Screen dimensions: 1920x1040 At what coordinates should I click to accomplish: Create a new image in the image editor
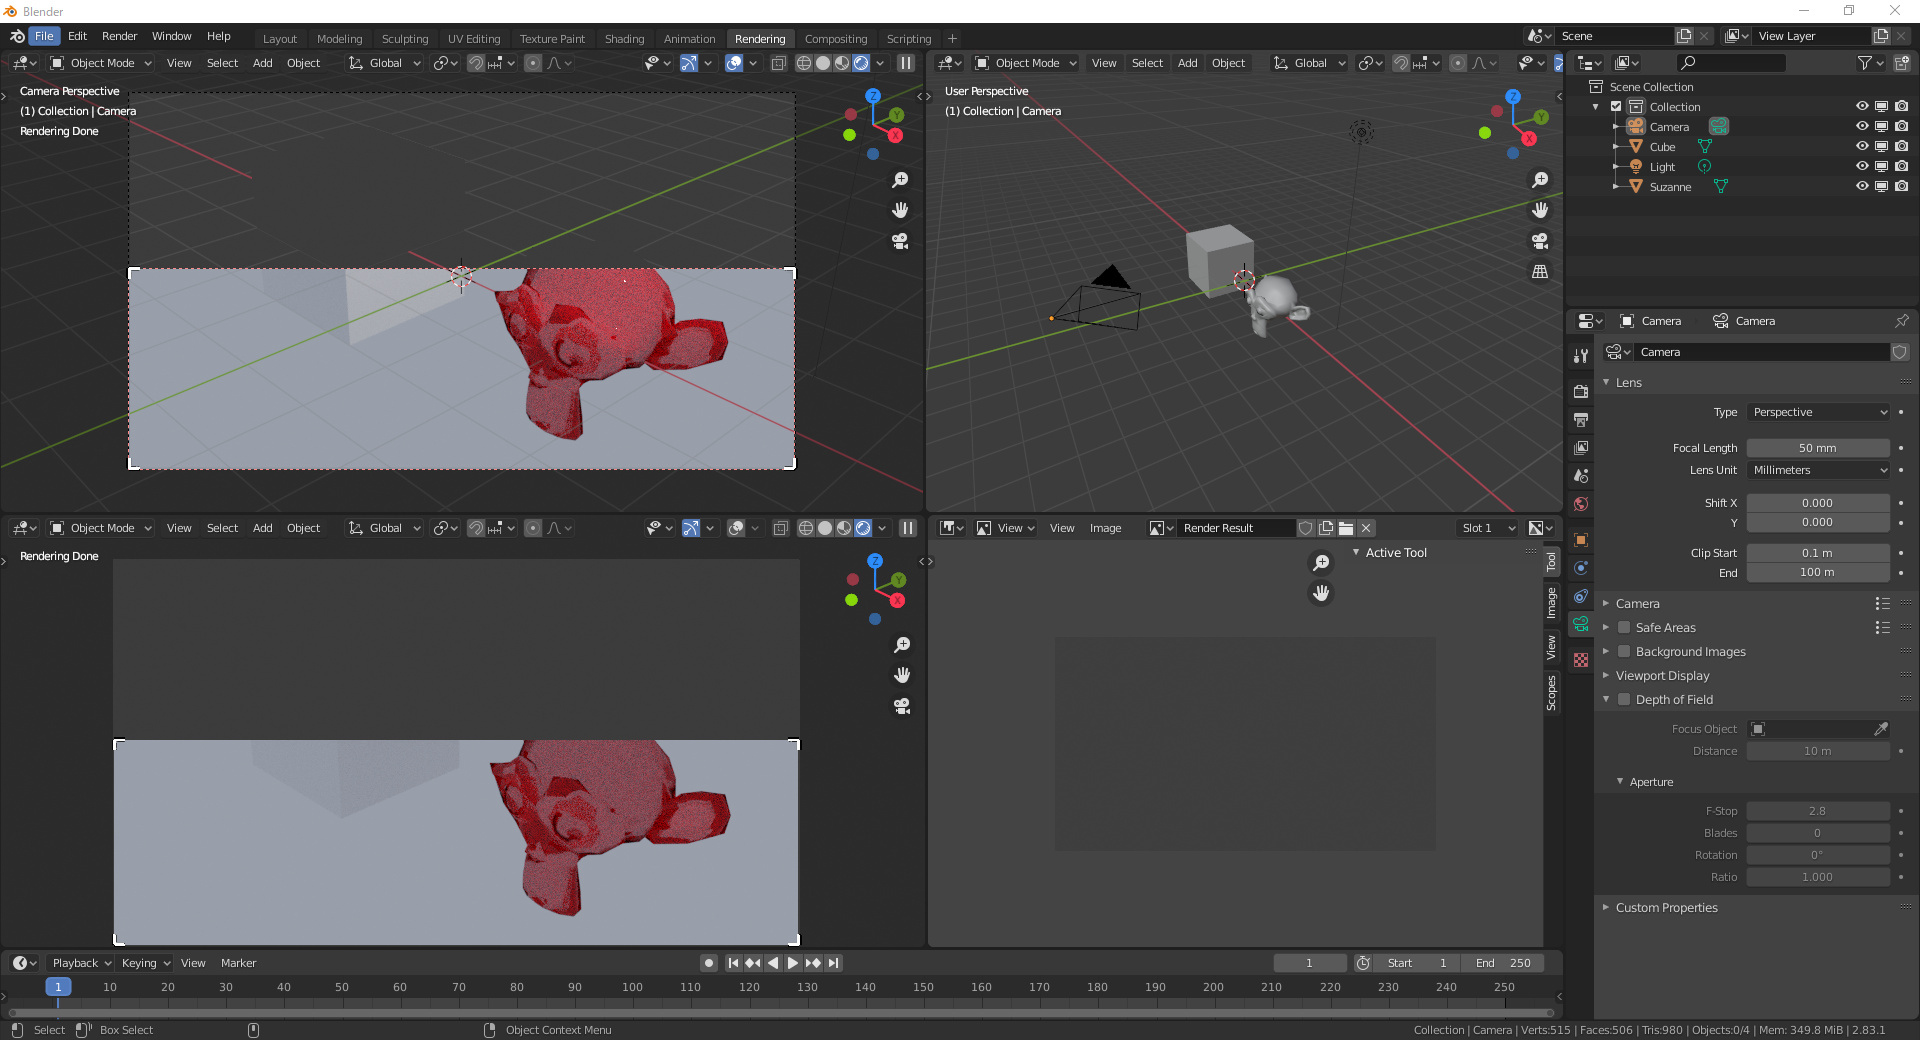(1326, 528)
